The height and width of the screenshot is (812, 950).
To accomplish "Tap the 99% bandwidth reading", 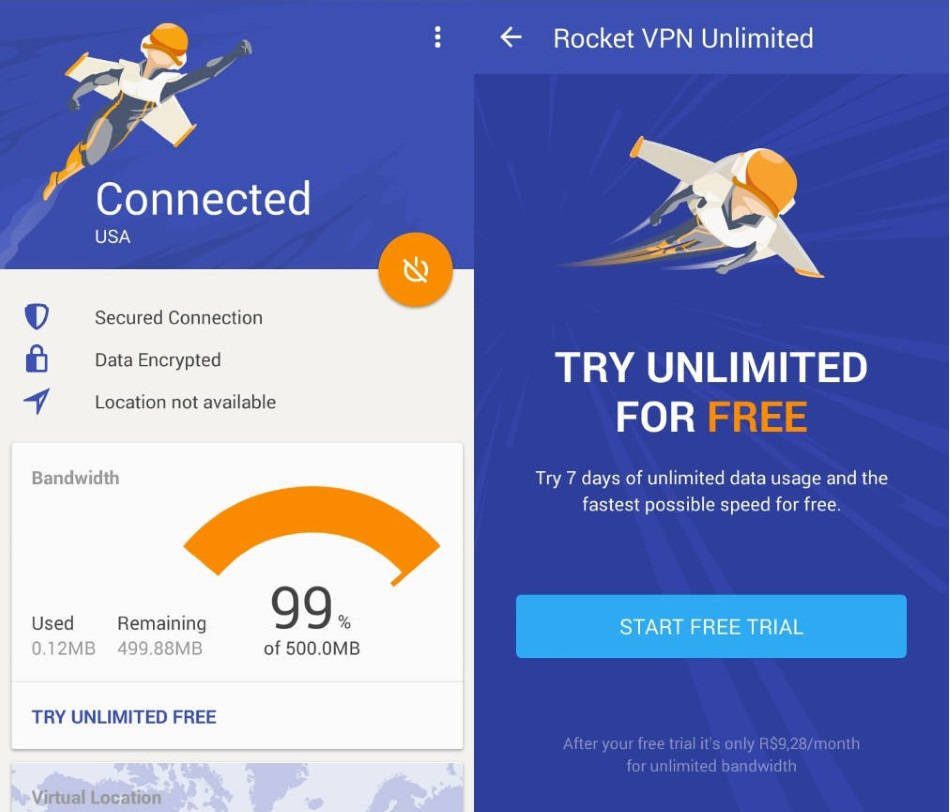I will point(310,608).
